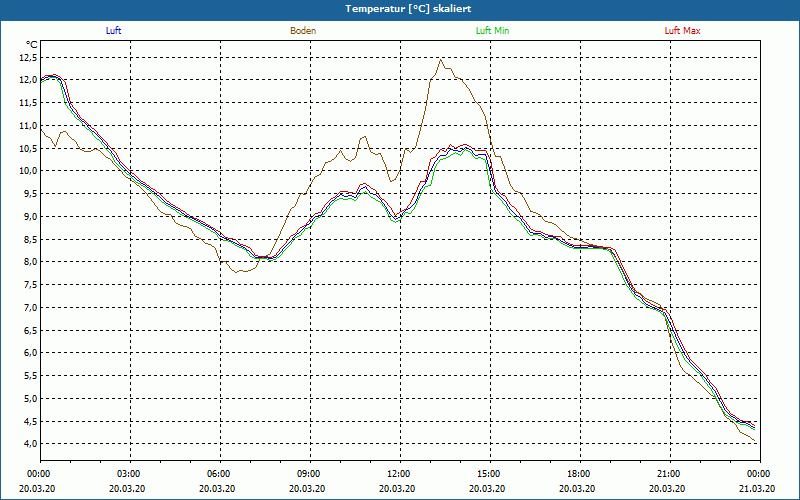Screen dimensions: 800x500
Task: Click the Luft Min legend label
Action: click(x=492, y=31)
